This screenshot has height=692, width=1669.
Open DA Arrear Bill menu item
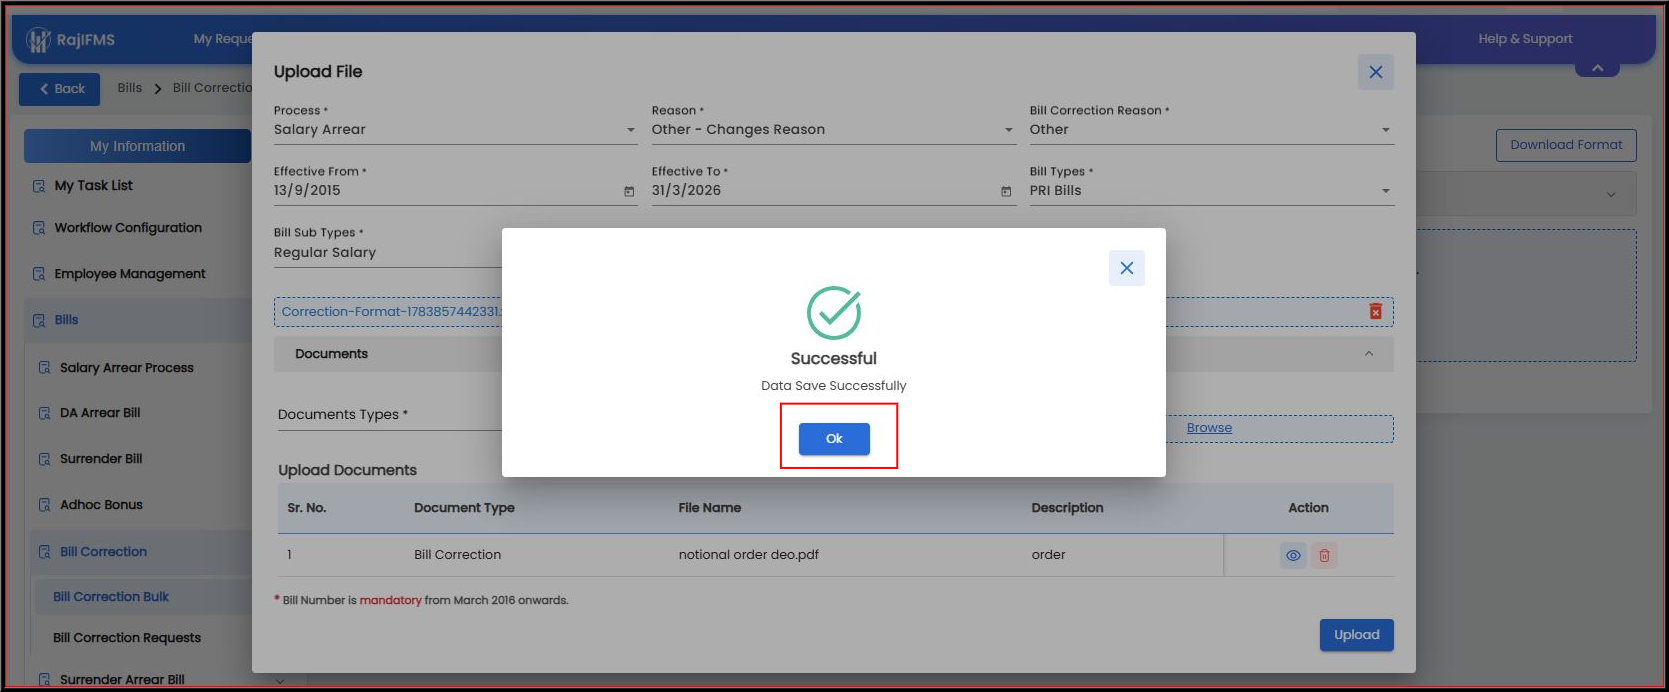click(x=100, y=413)
